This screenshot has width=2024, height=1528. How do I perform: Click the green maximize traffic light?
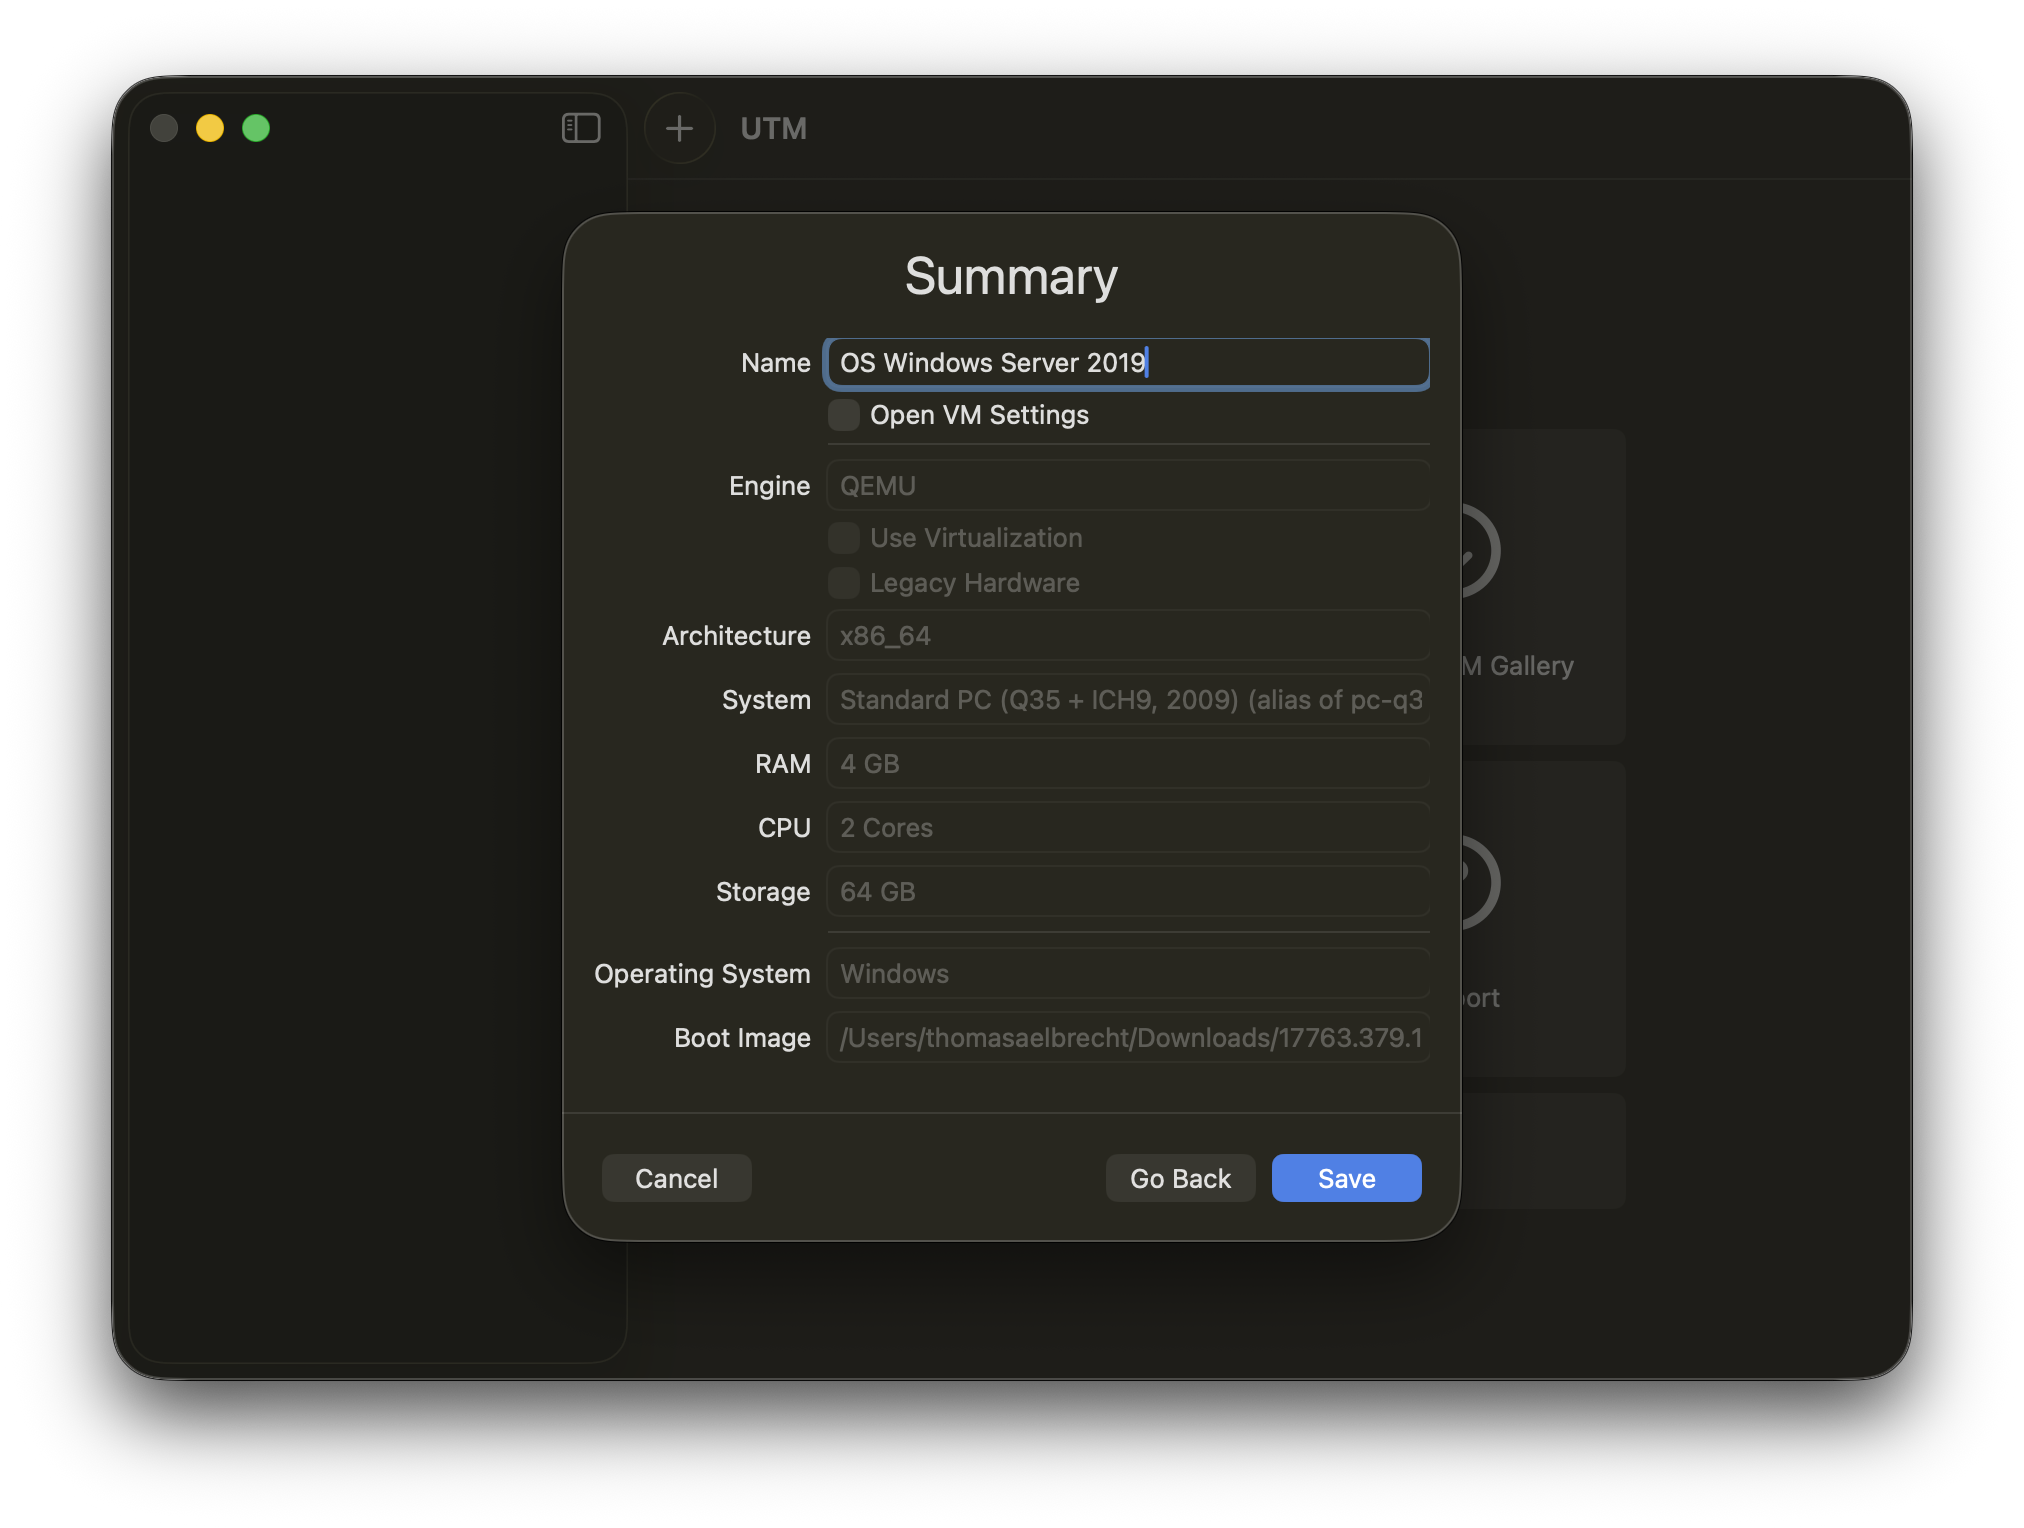257,128
